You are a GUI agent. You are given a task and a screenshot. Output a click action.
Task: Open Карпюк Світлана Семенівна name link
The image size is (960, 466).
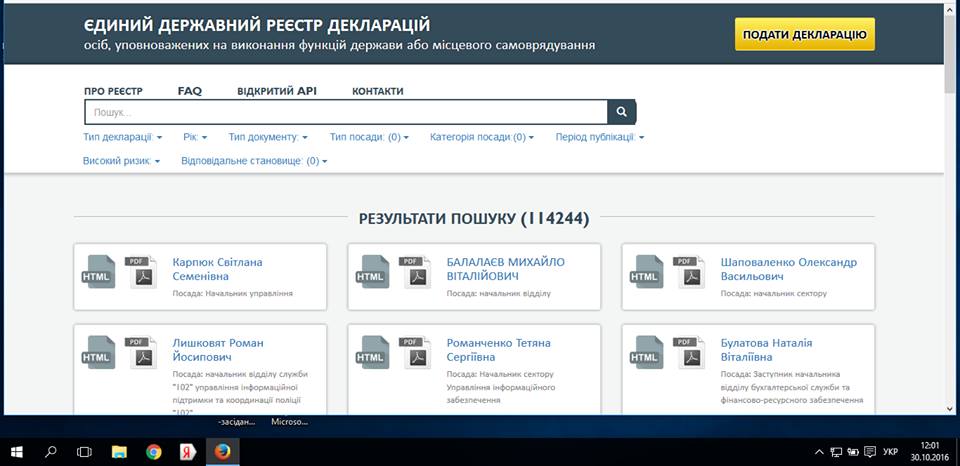click(217, 269)
